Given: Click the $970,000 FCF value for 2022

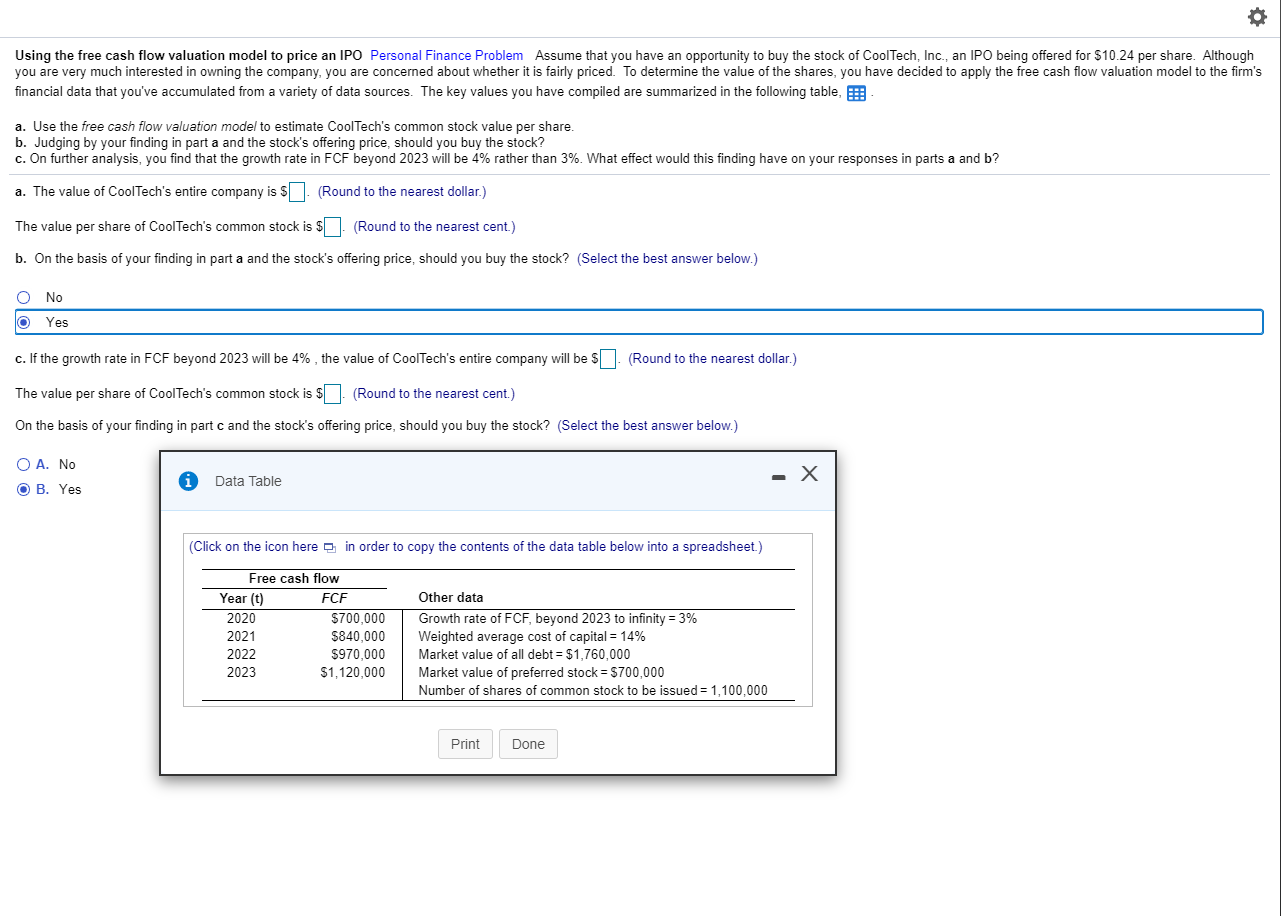Looking at the screenshot, I should 358,654.
